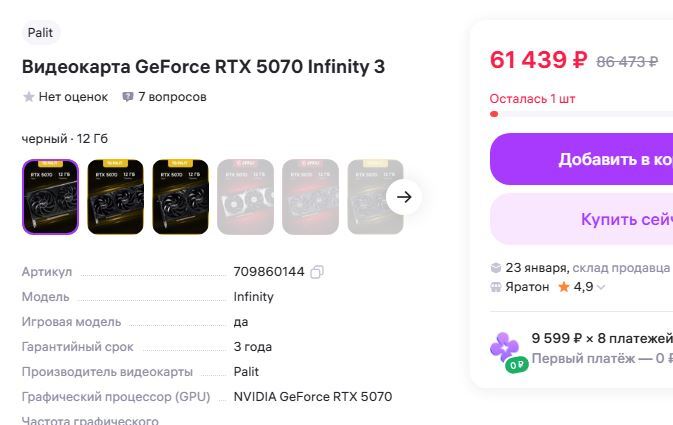This screenshot has width=673, height=425.
Task: Select the third product thumbnail
Action: click(180, 197)
